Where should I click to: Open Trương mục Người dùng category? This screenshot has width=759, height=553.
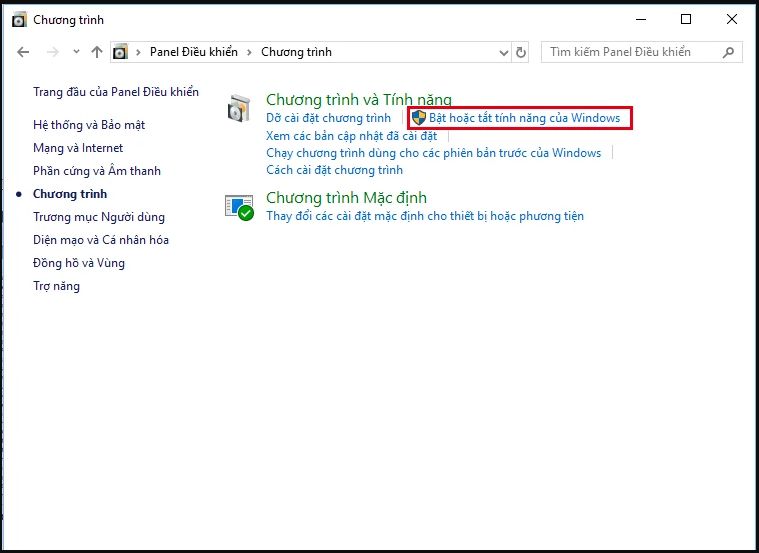tap(99, 217)
